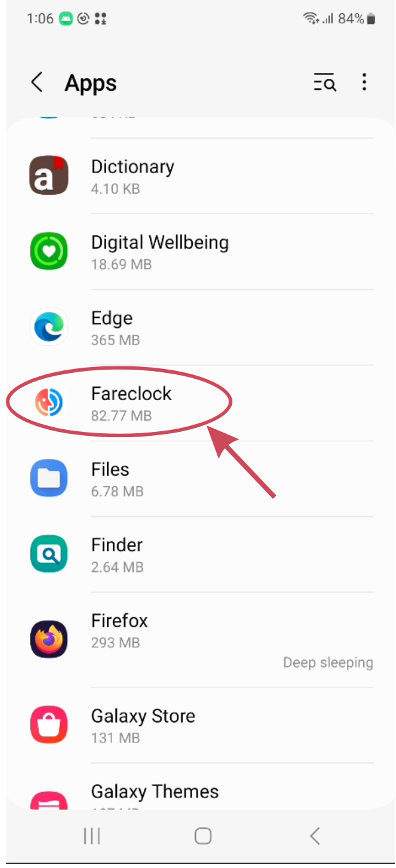Tap the Fareclock app icon
Image resolution: width=396 pixels, height=868 pixels.
click(49, 402)
